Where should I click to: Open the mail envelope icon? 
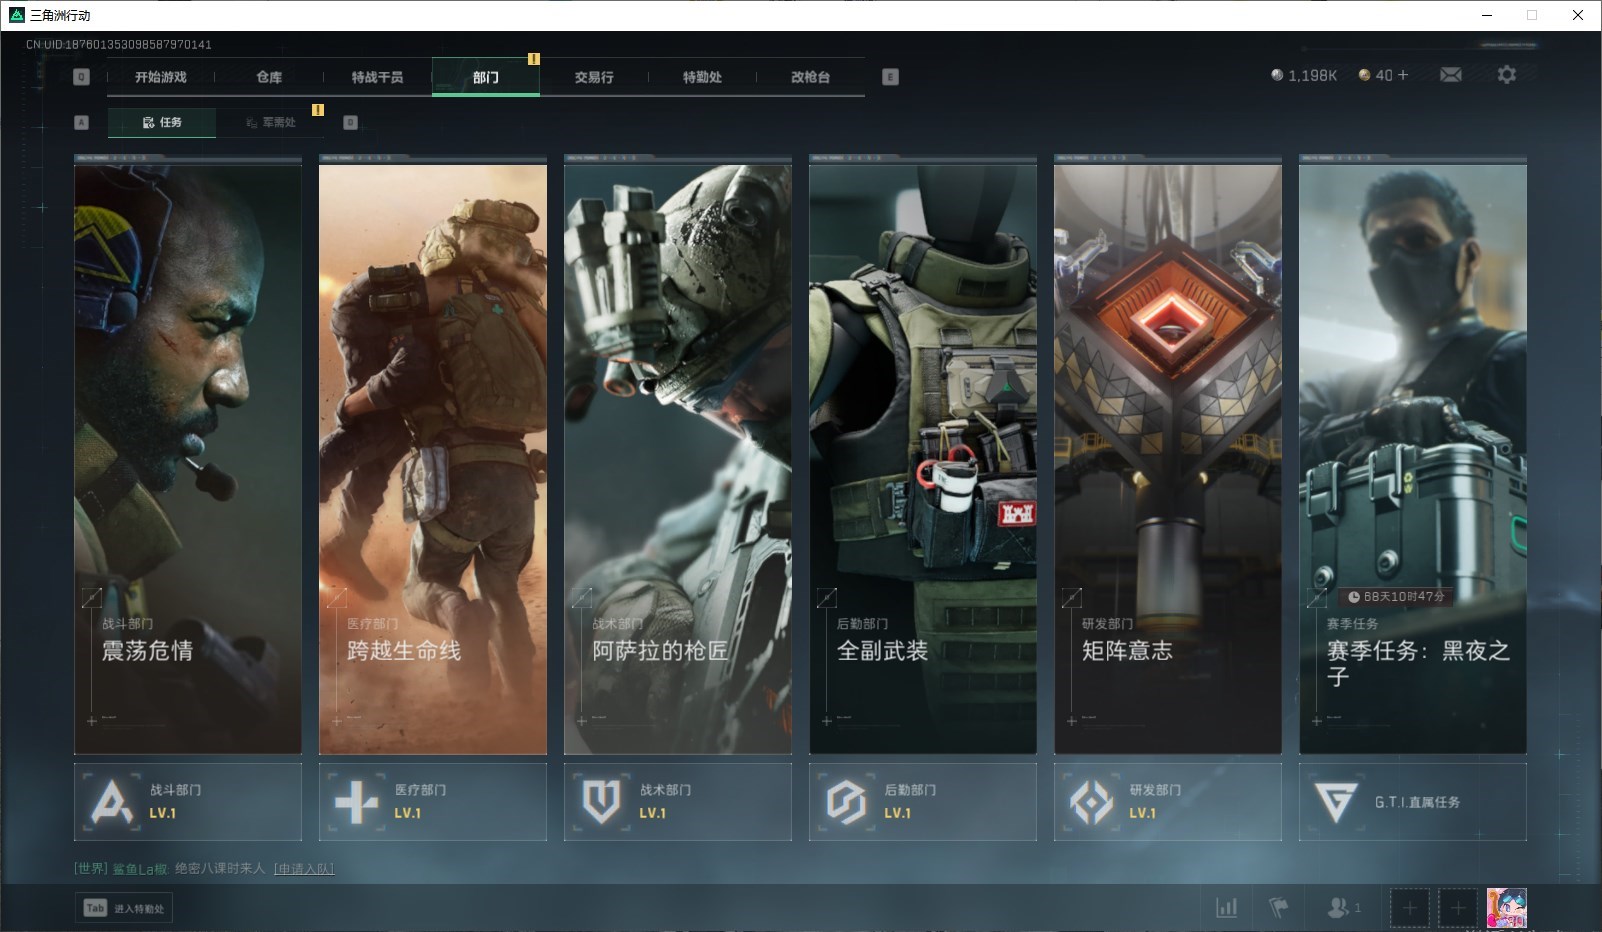coord(1450,75)
